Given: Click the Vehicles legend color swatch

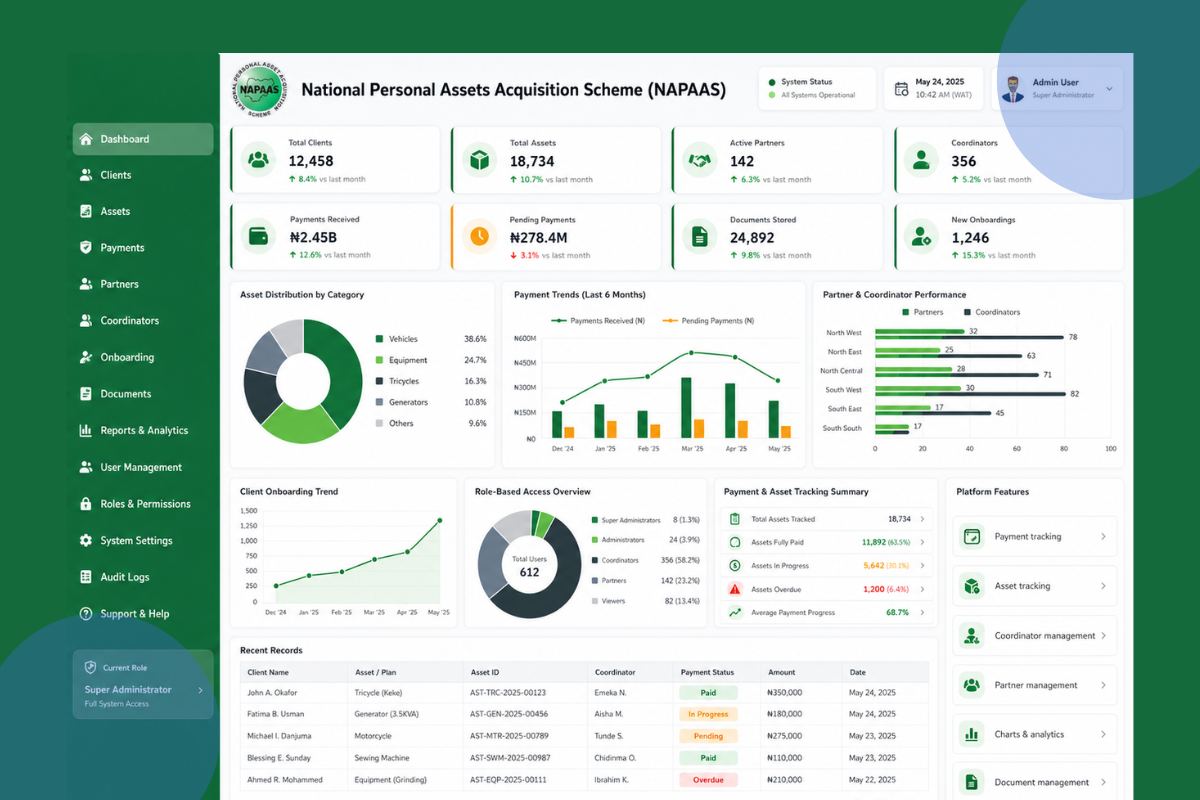Looking at the screenshot, I should click(379, 339).
